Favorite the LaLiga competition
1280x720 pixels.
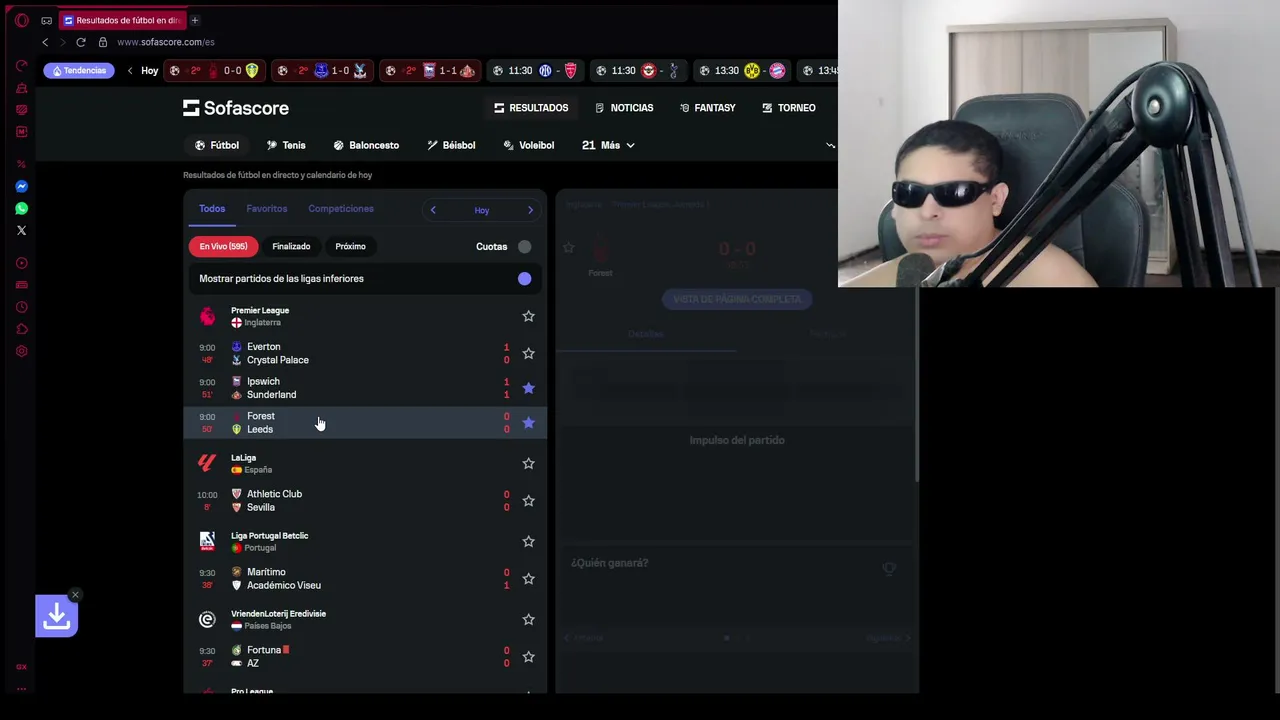point(528,463)
